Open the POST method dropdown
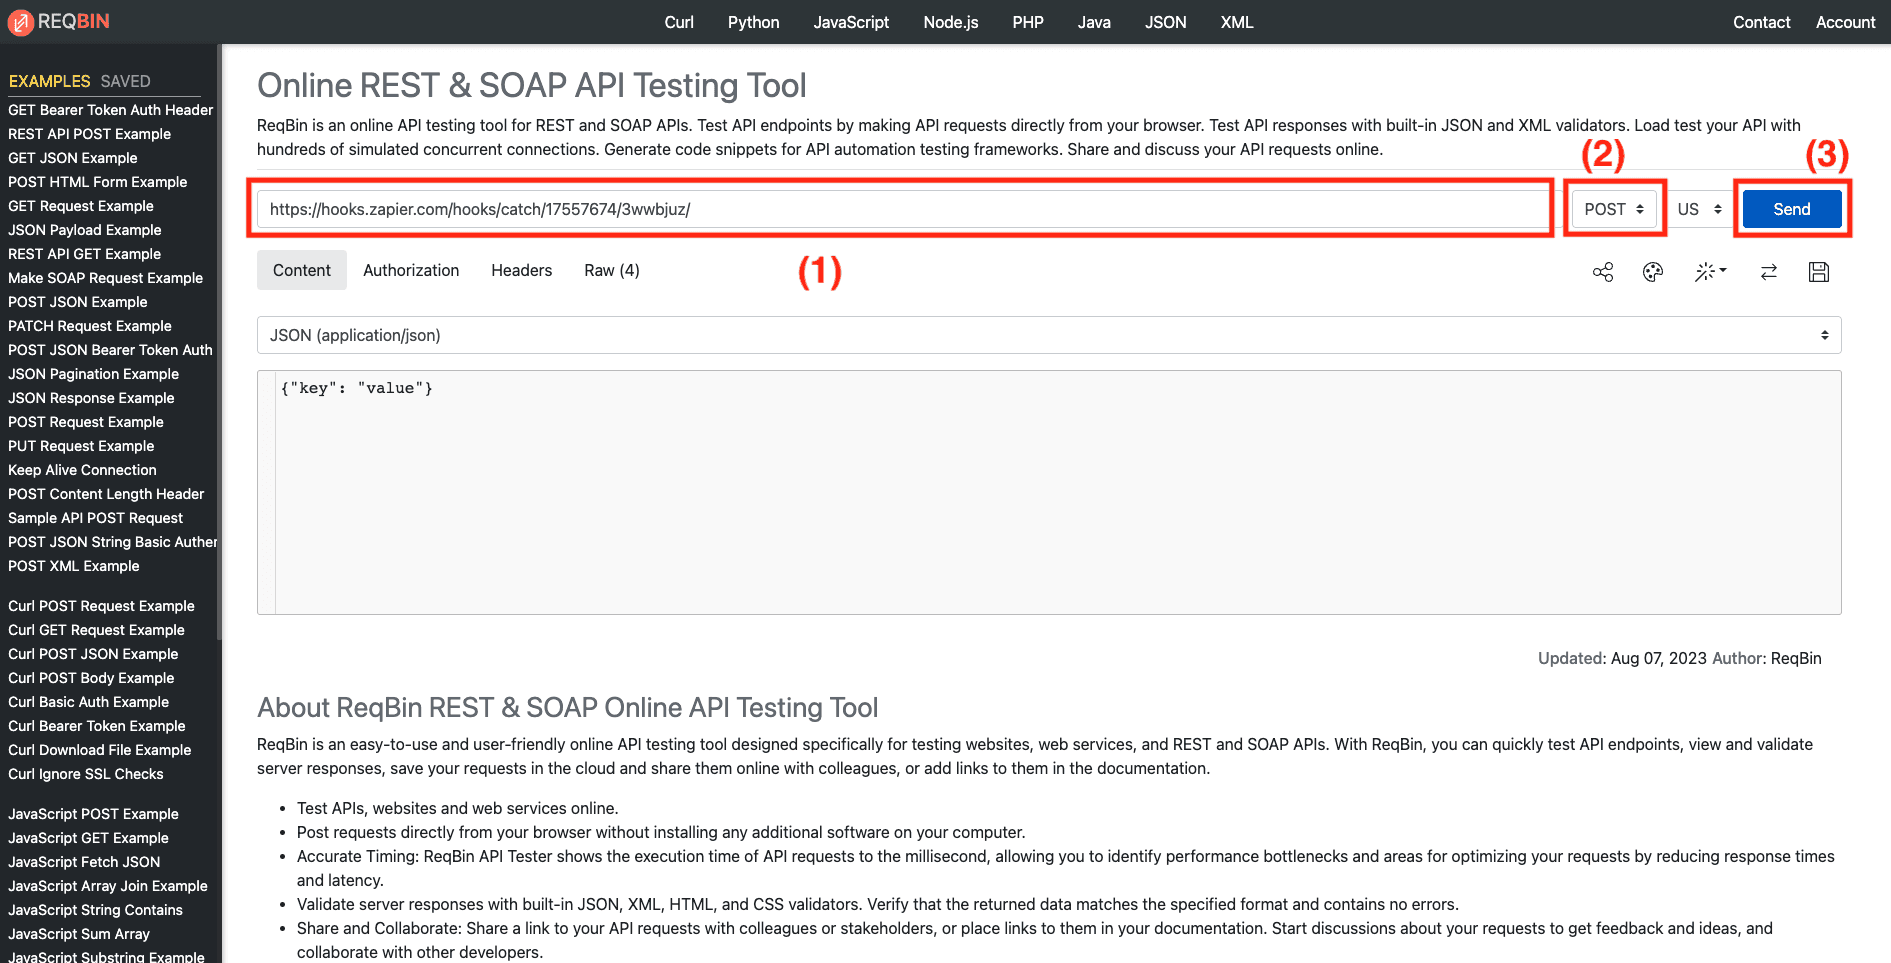This screenshot has height=963, width=1891. click(x=1614, y=209)
